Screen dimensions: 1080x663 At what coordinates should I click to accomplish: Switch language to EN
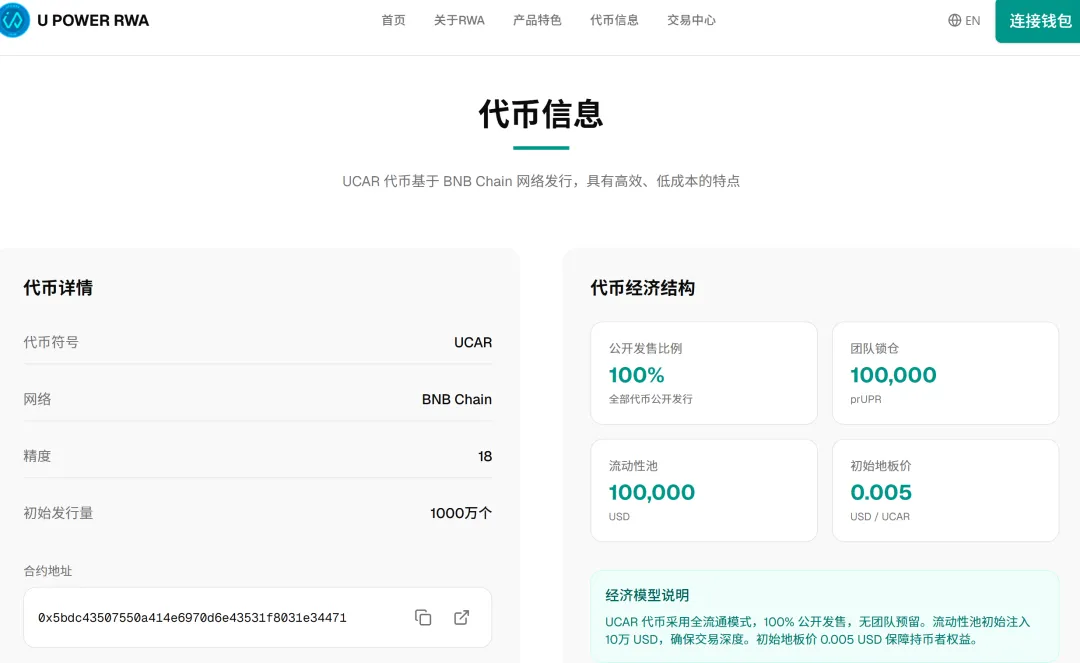coord(973,21)
